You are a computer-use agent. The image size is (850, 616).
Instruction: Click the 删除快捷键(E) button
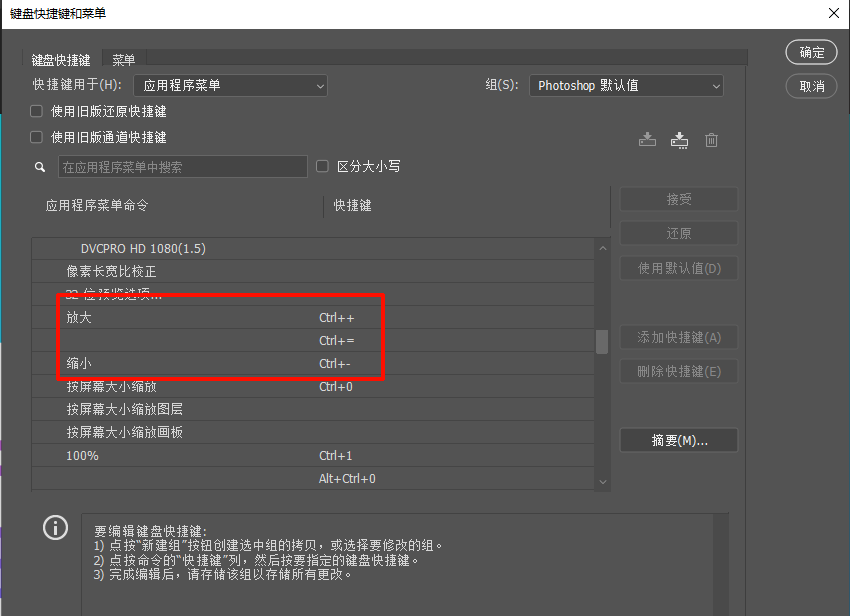678,371
